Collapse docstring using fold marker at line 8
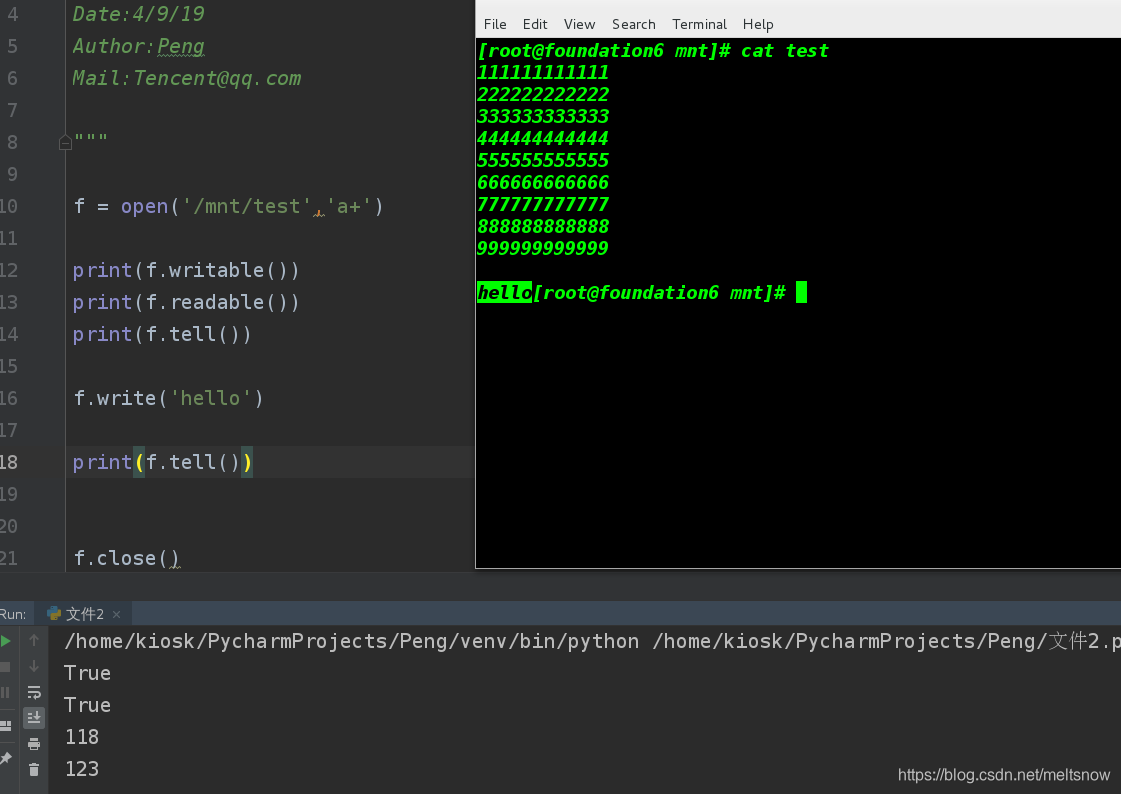The width and height of the screenshot is (1121, 794). click(x=65, y=143)
